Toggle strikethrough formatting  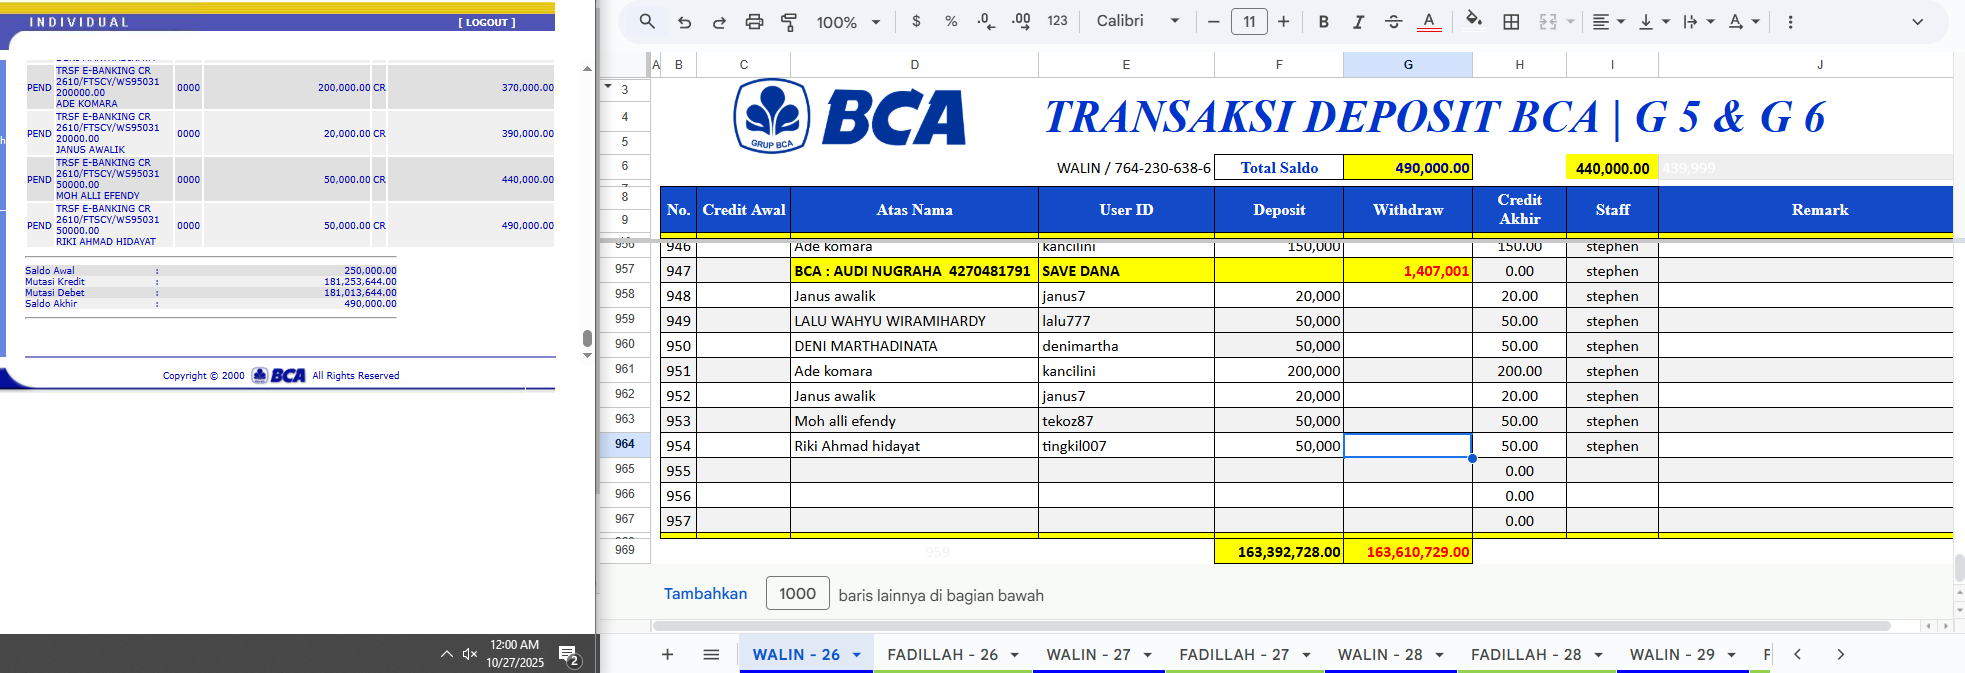pos(1393,21)
